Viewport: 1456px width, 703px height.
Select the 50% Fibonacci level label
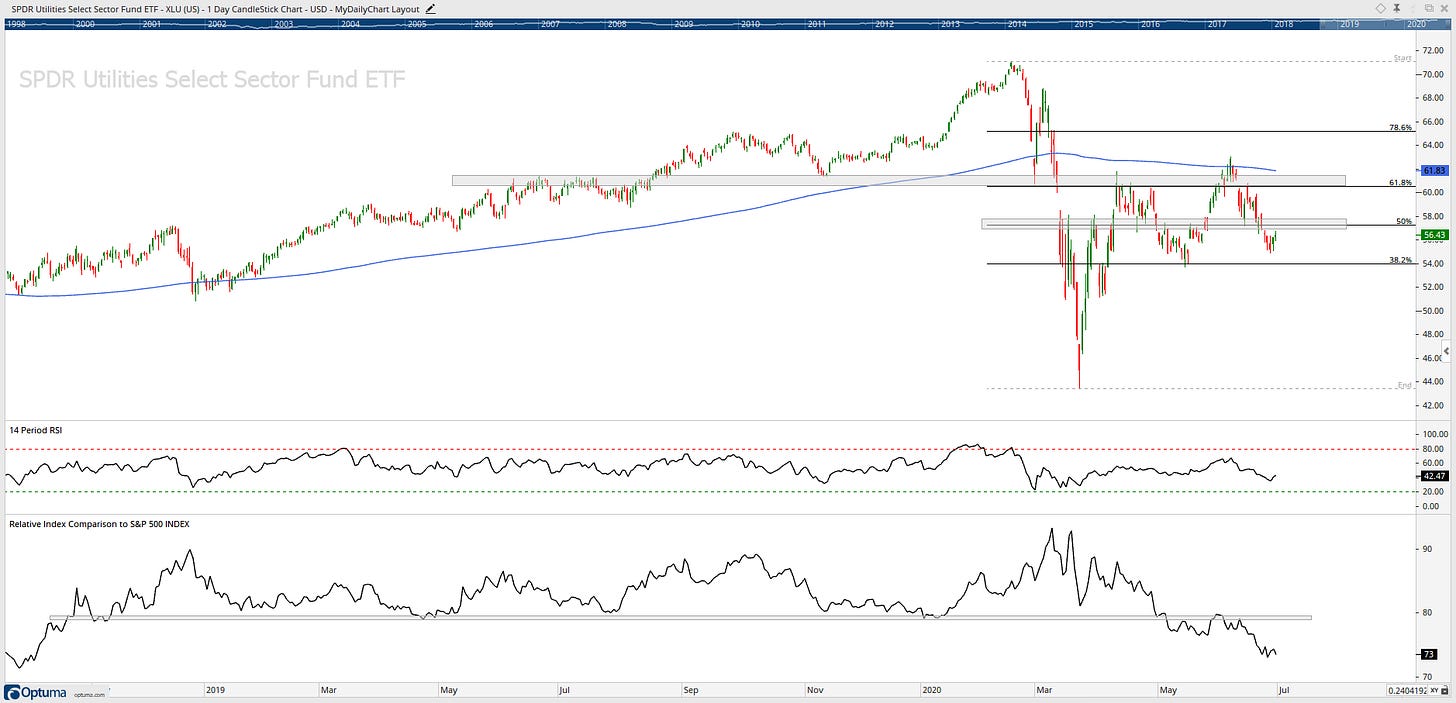[x=1403, y=221]
